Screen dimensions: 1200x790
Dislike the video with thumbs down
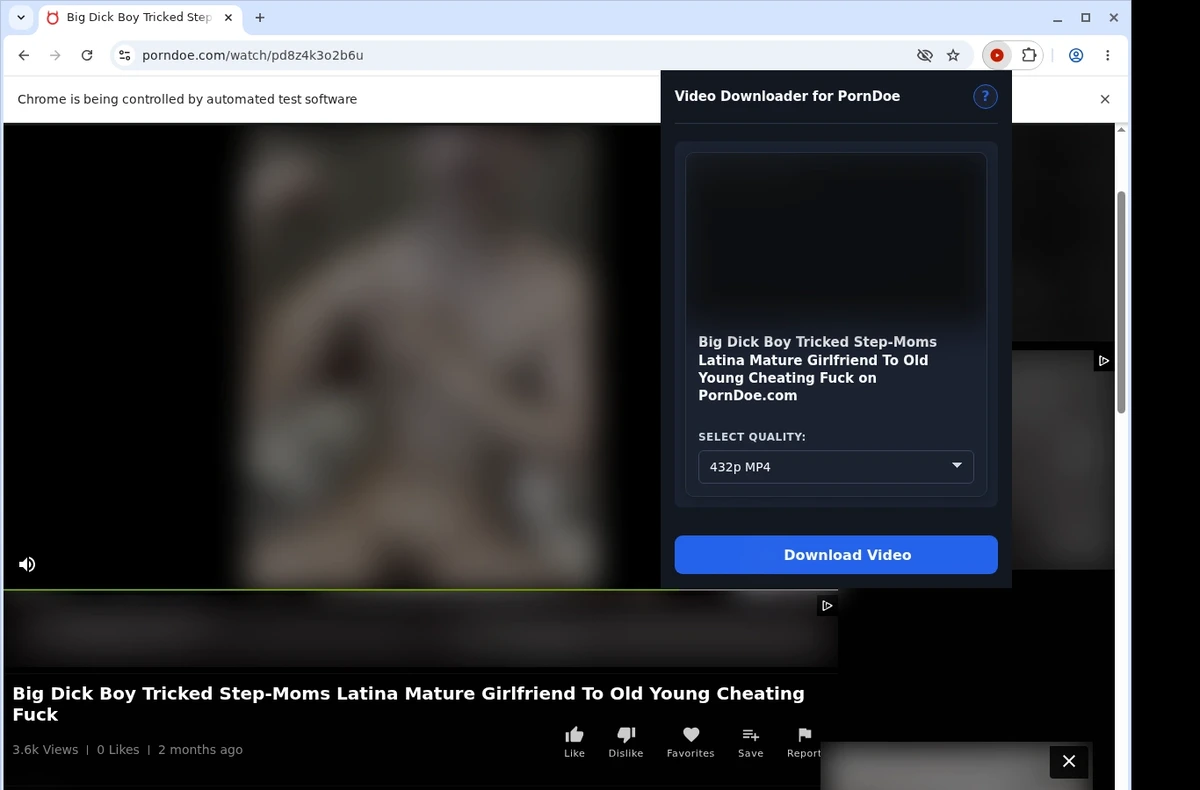pos(626,742)
